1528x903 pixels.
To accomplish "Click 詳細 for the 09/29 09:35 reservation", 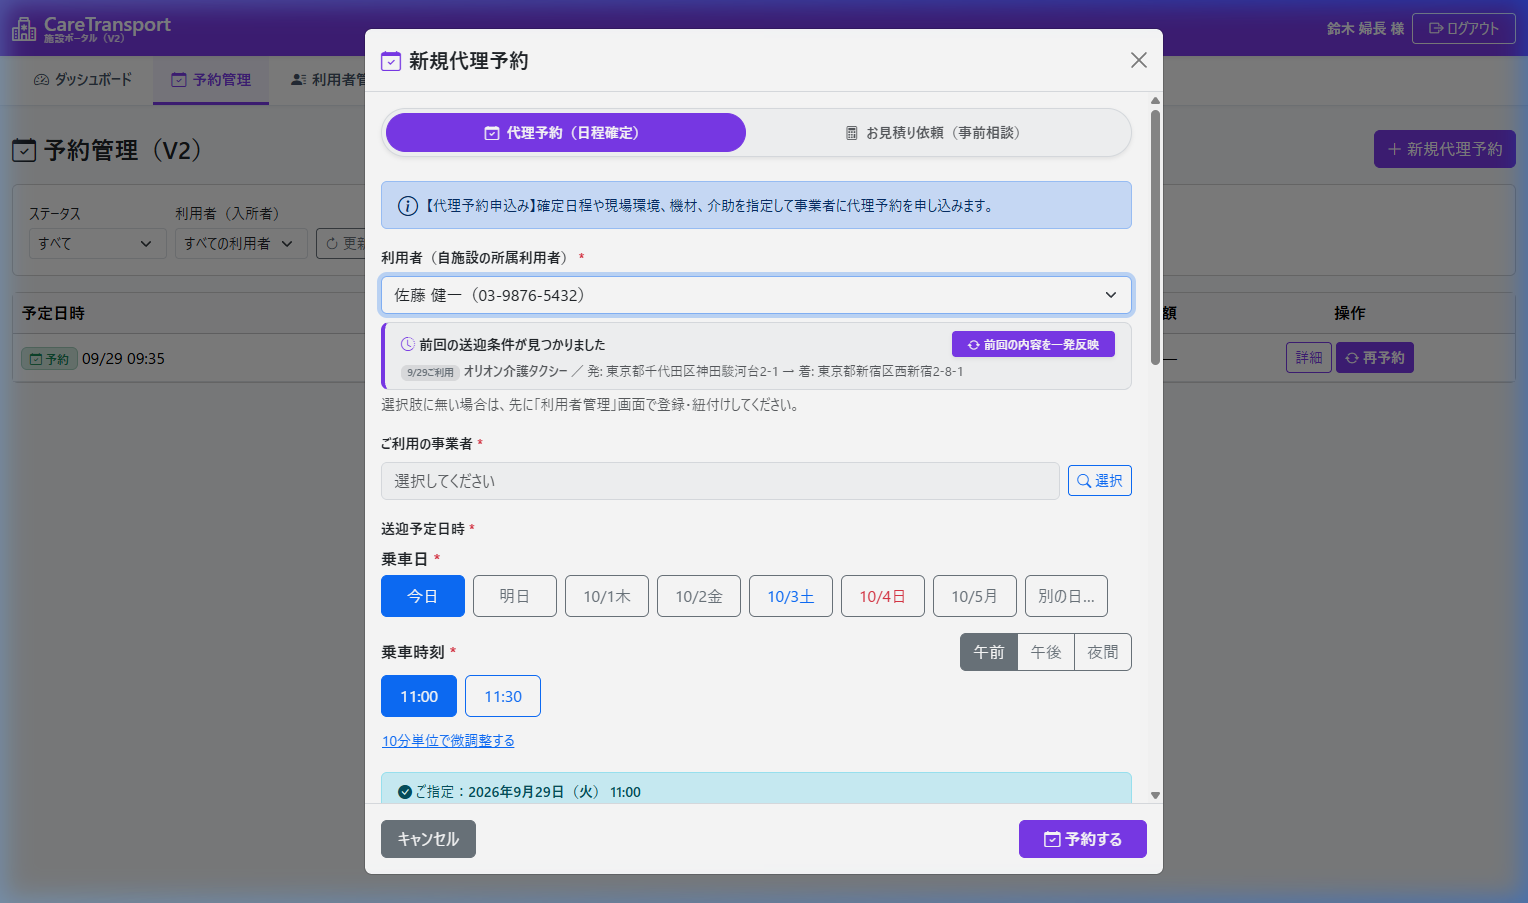I will pos(1309,357).
